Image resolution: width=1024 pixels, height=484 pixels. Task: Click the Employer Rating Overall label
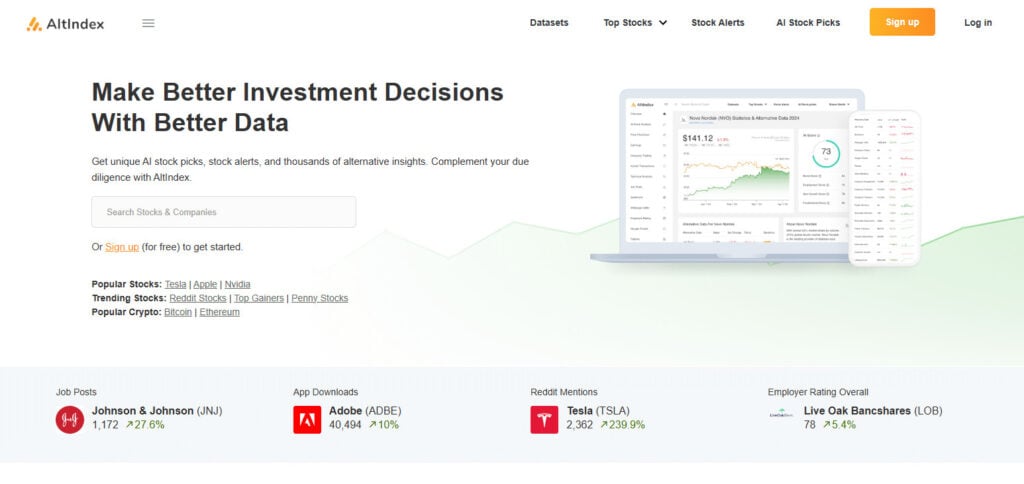tap(818, 392)
